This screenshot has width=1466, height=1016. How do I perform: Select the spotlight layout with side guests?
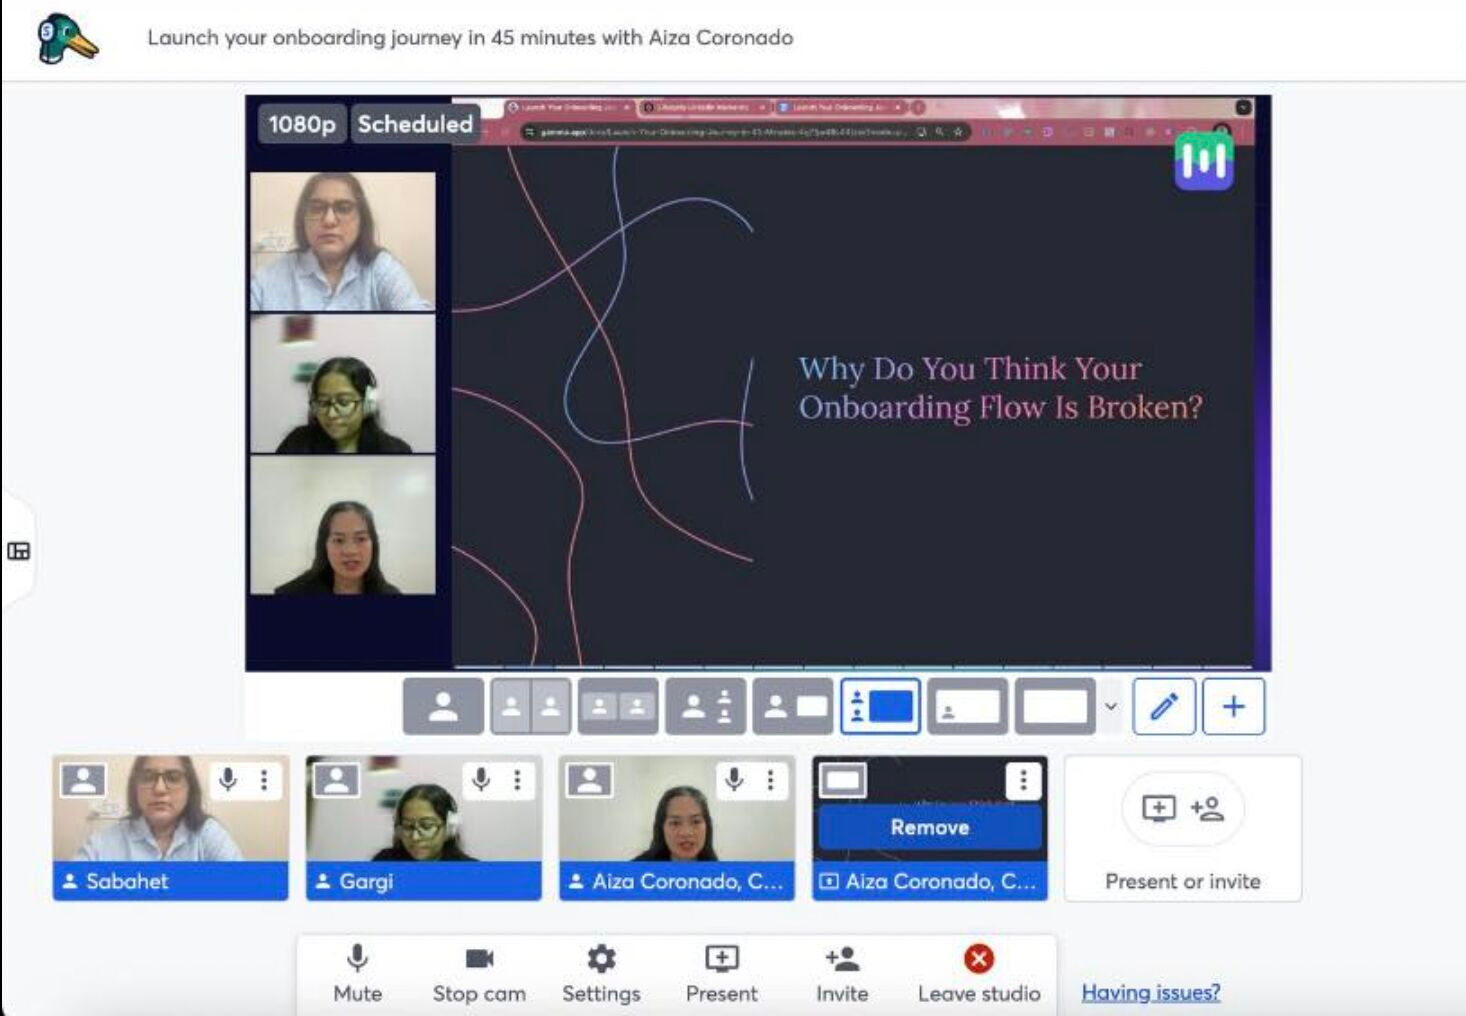705,707
